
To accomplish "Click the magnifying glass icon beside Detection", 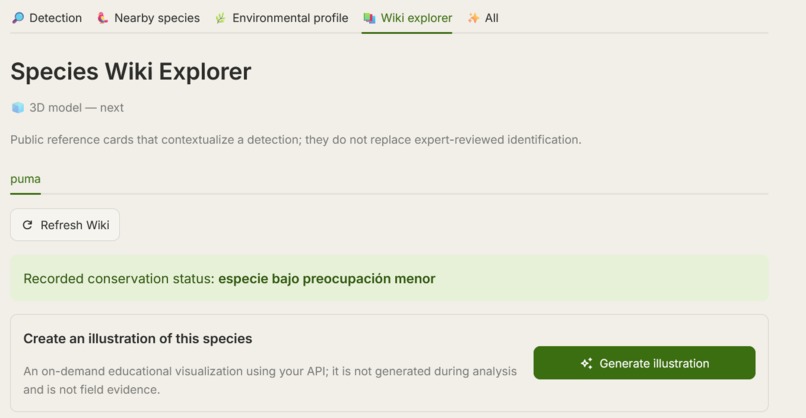I will coord(18,18).
